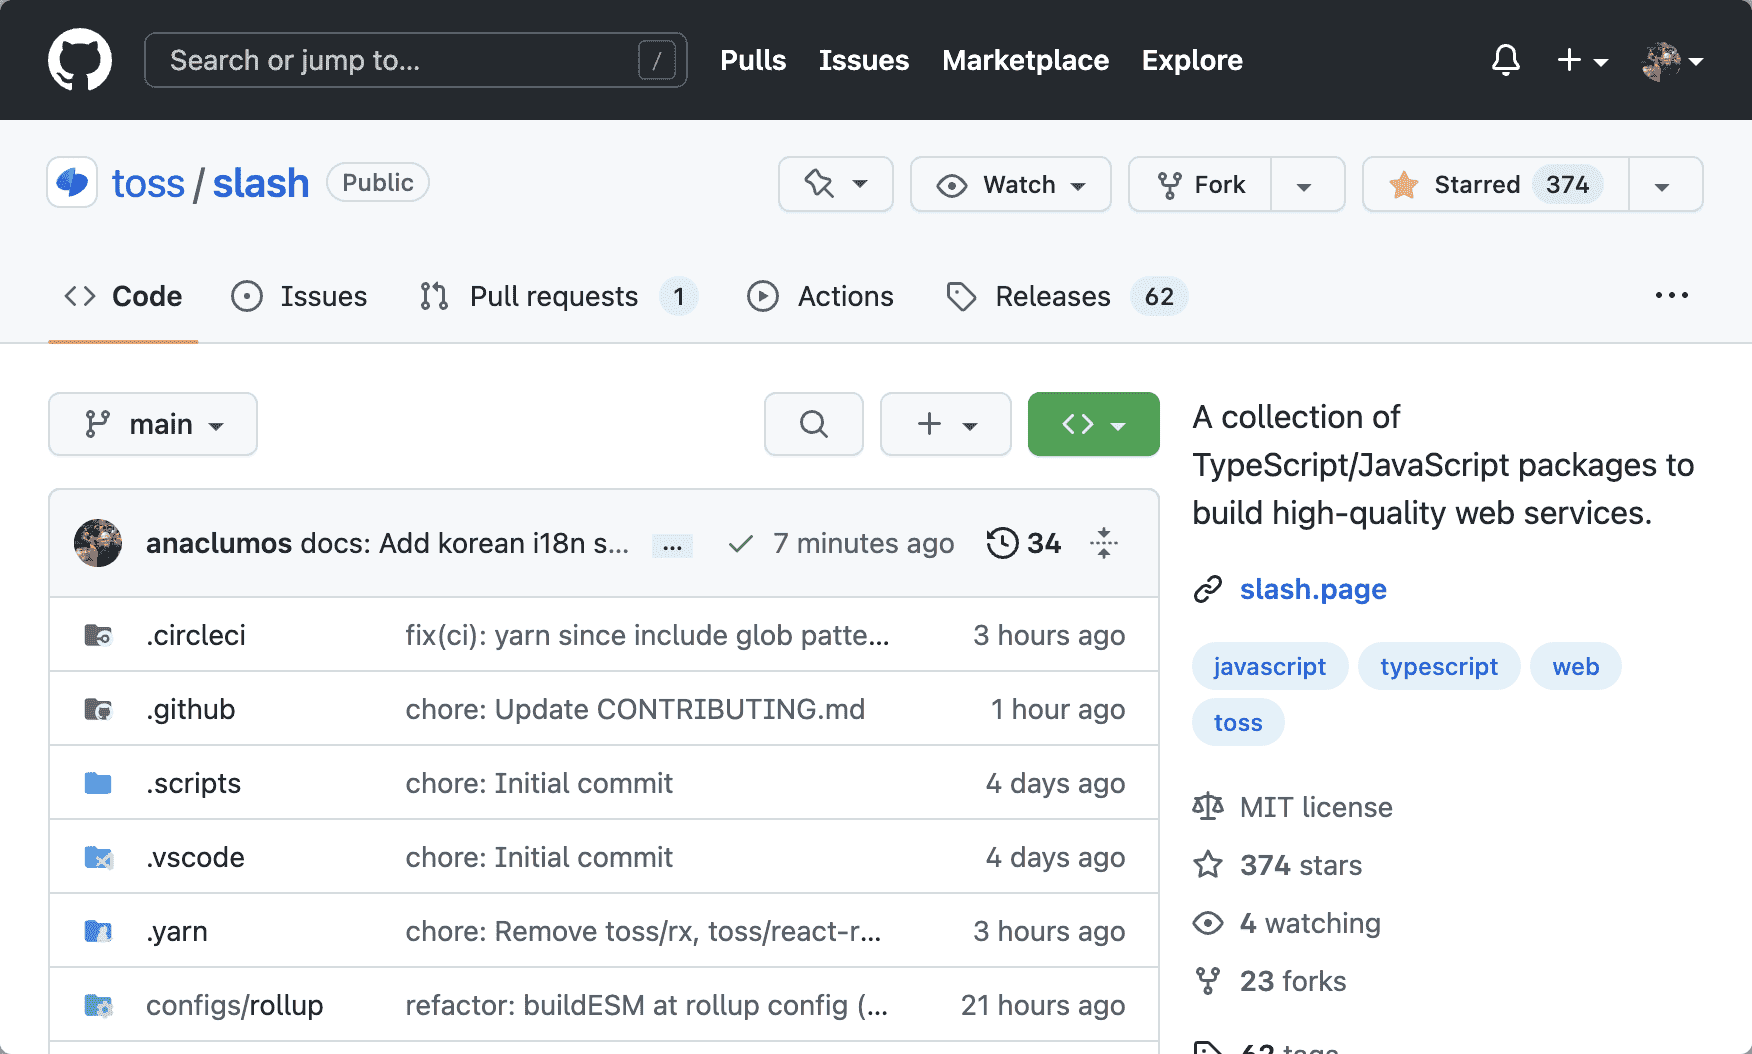The image size is (1752, 1054).
Task: Expand the Fork options arrow
Action: point(1304,186)
